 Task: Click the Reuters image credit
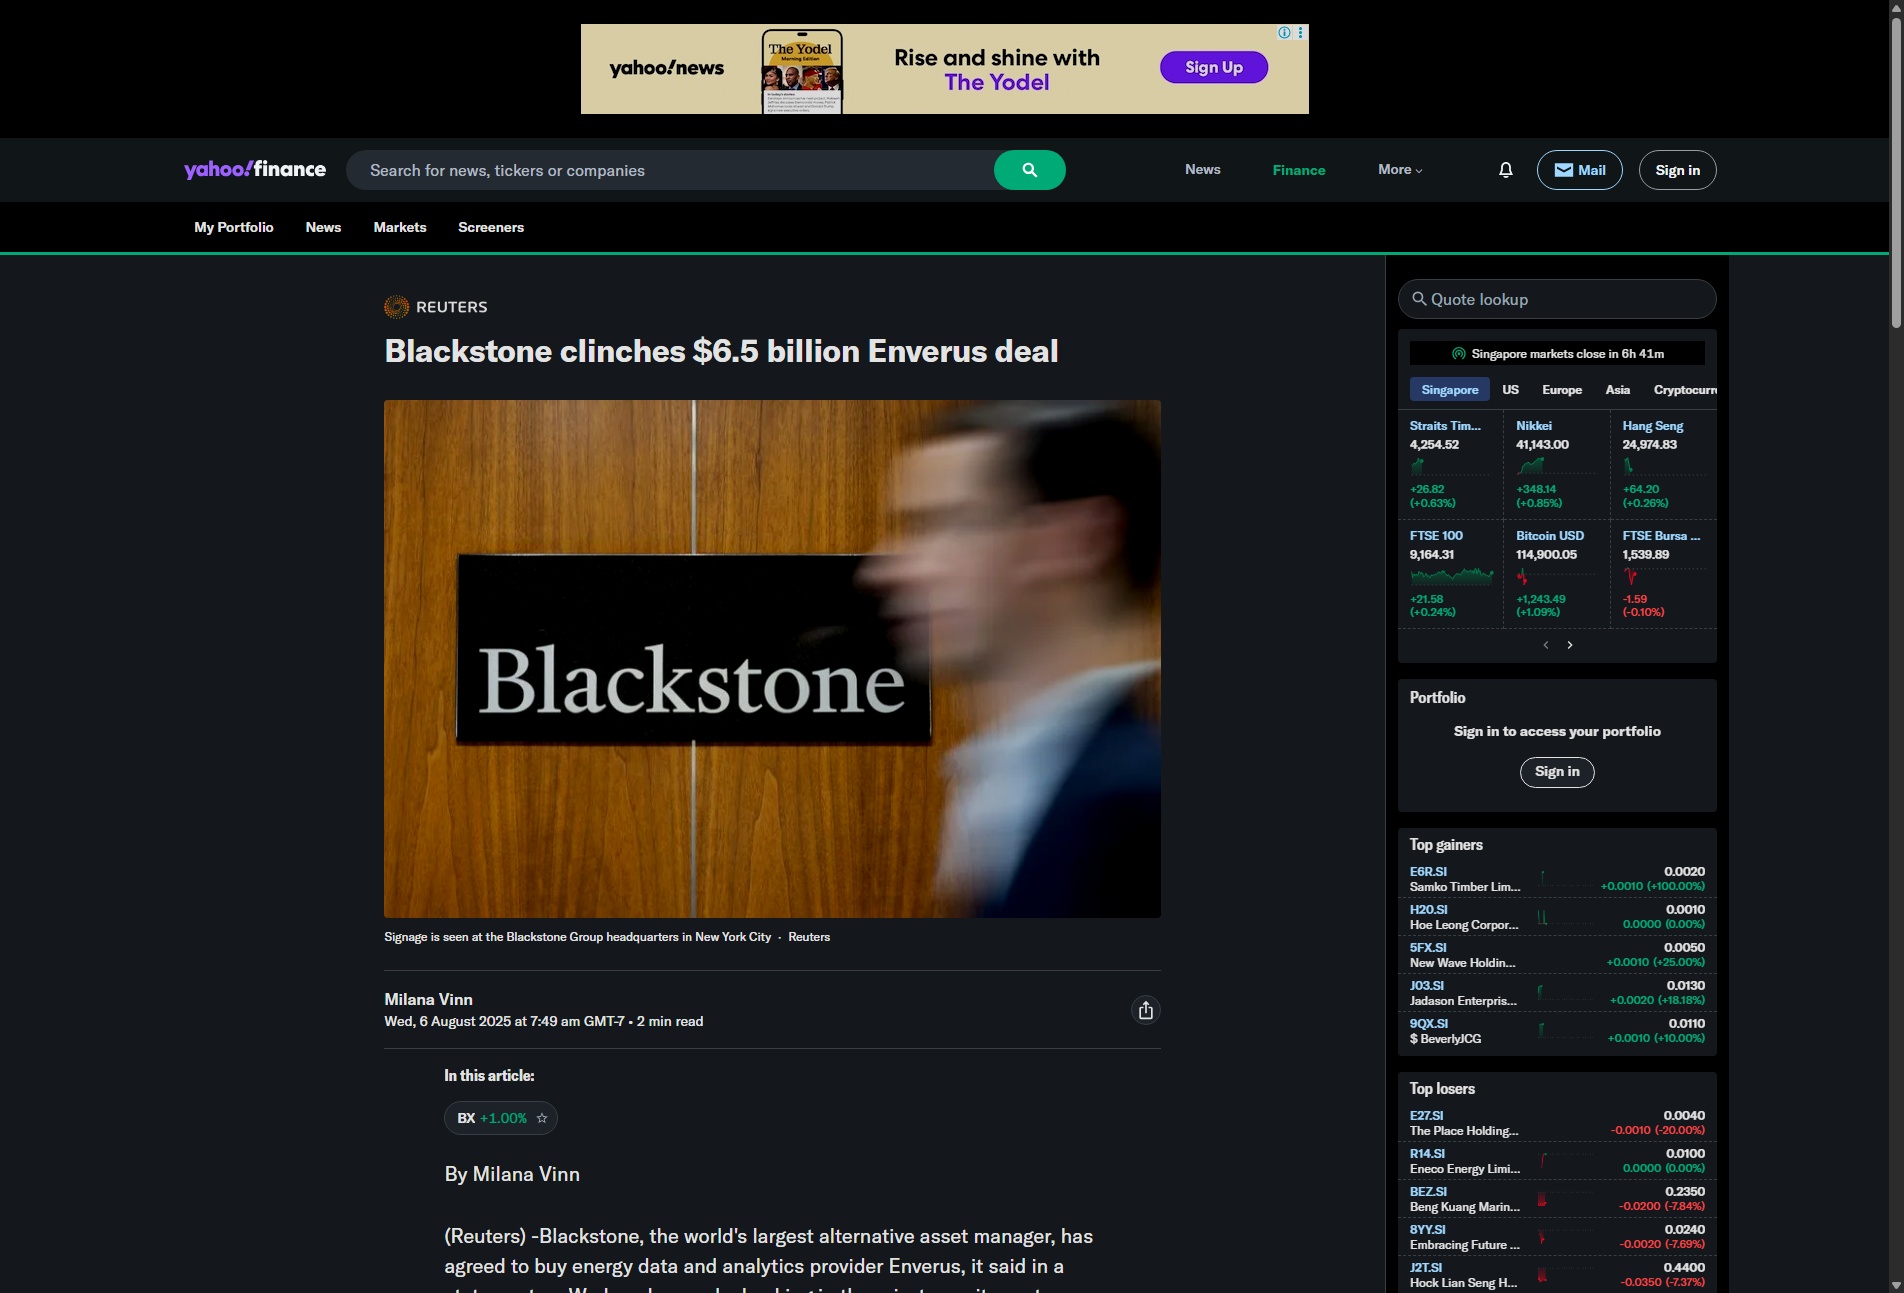click(x=809, y=937)
